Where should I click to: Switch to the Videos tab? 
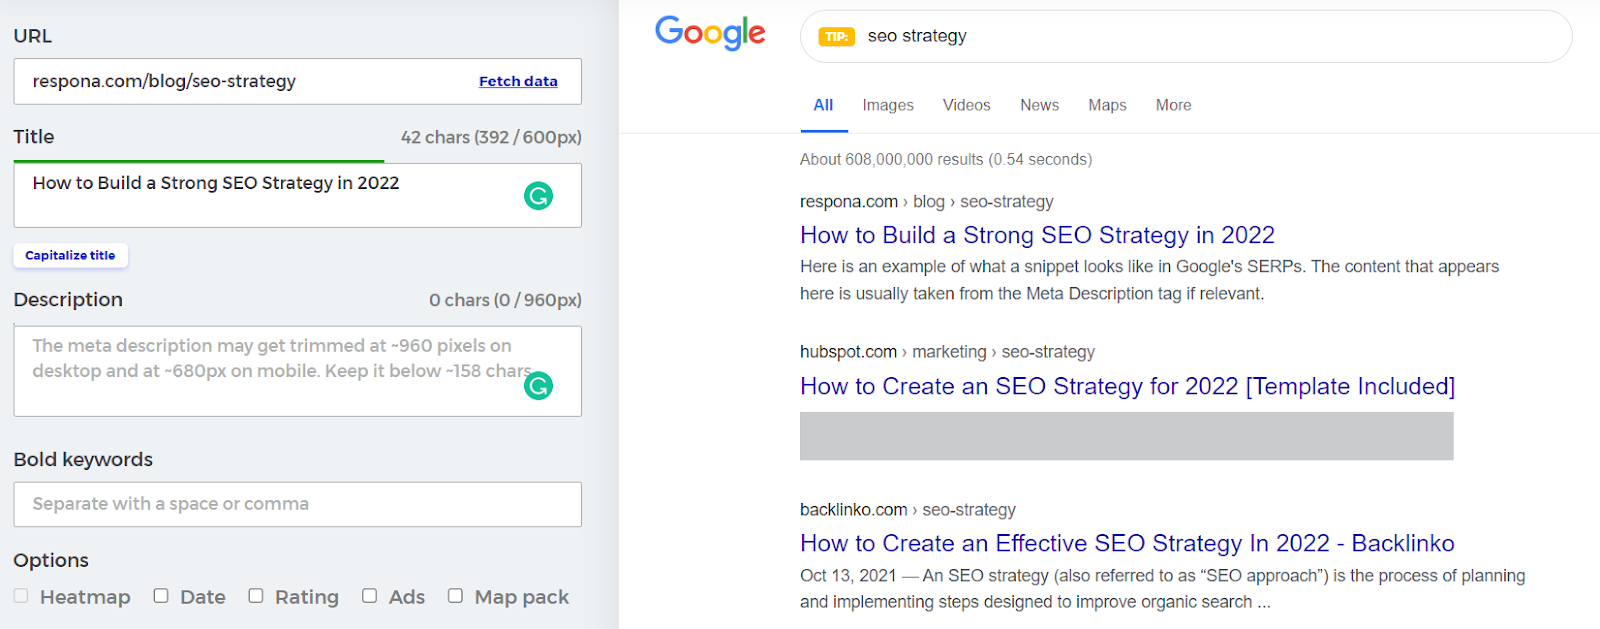[x=966, y=105]
